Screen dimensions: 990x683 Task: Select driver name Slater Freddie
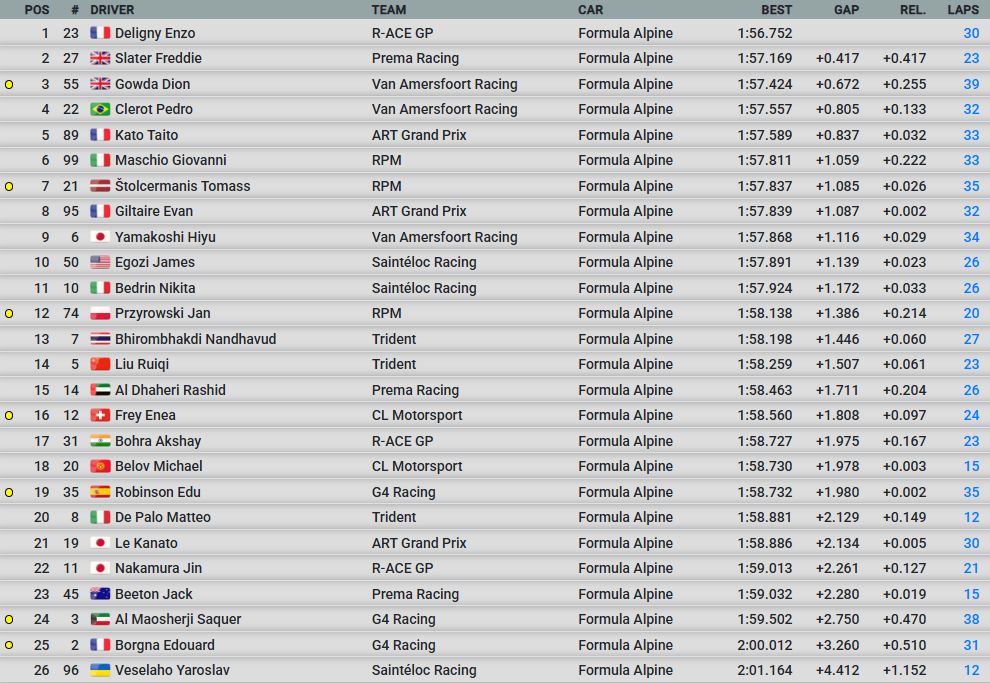(158, 58)
